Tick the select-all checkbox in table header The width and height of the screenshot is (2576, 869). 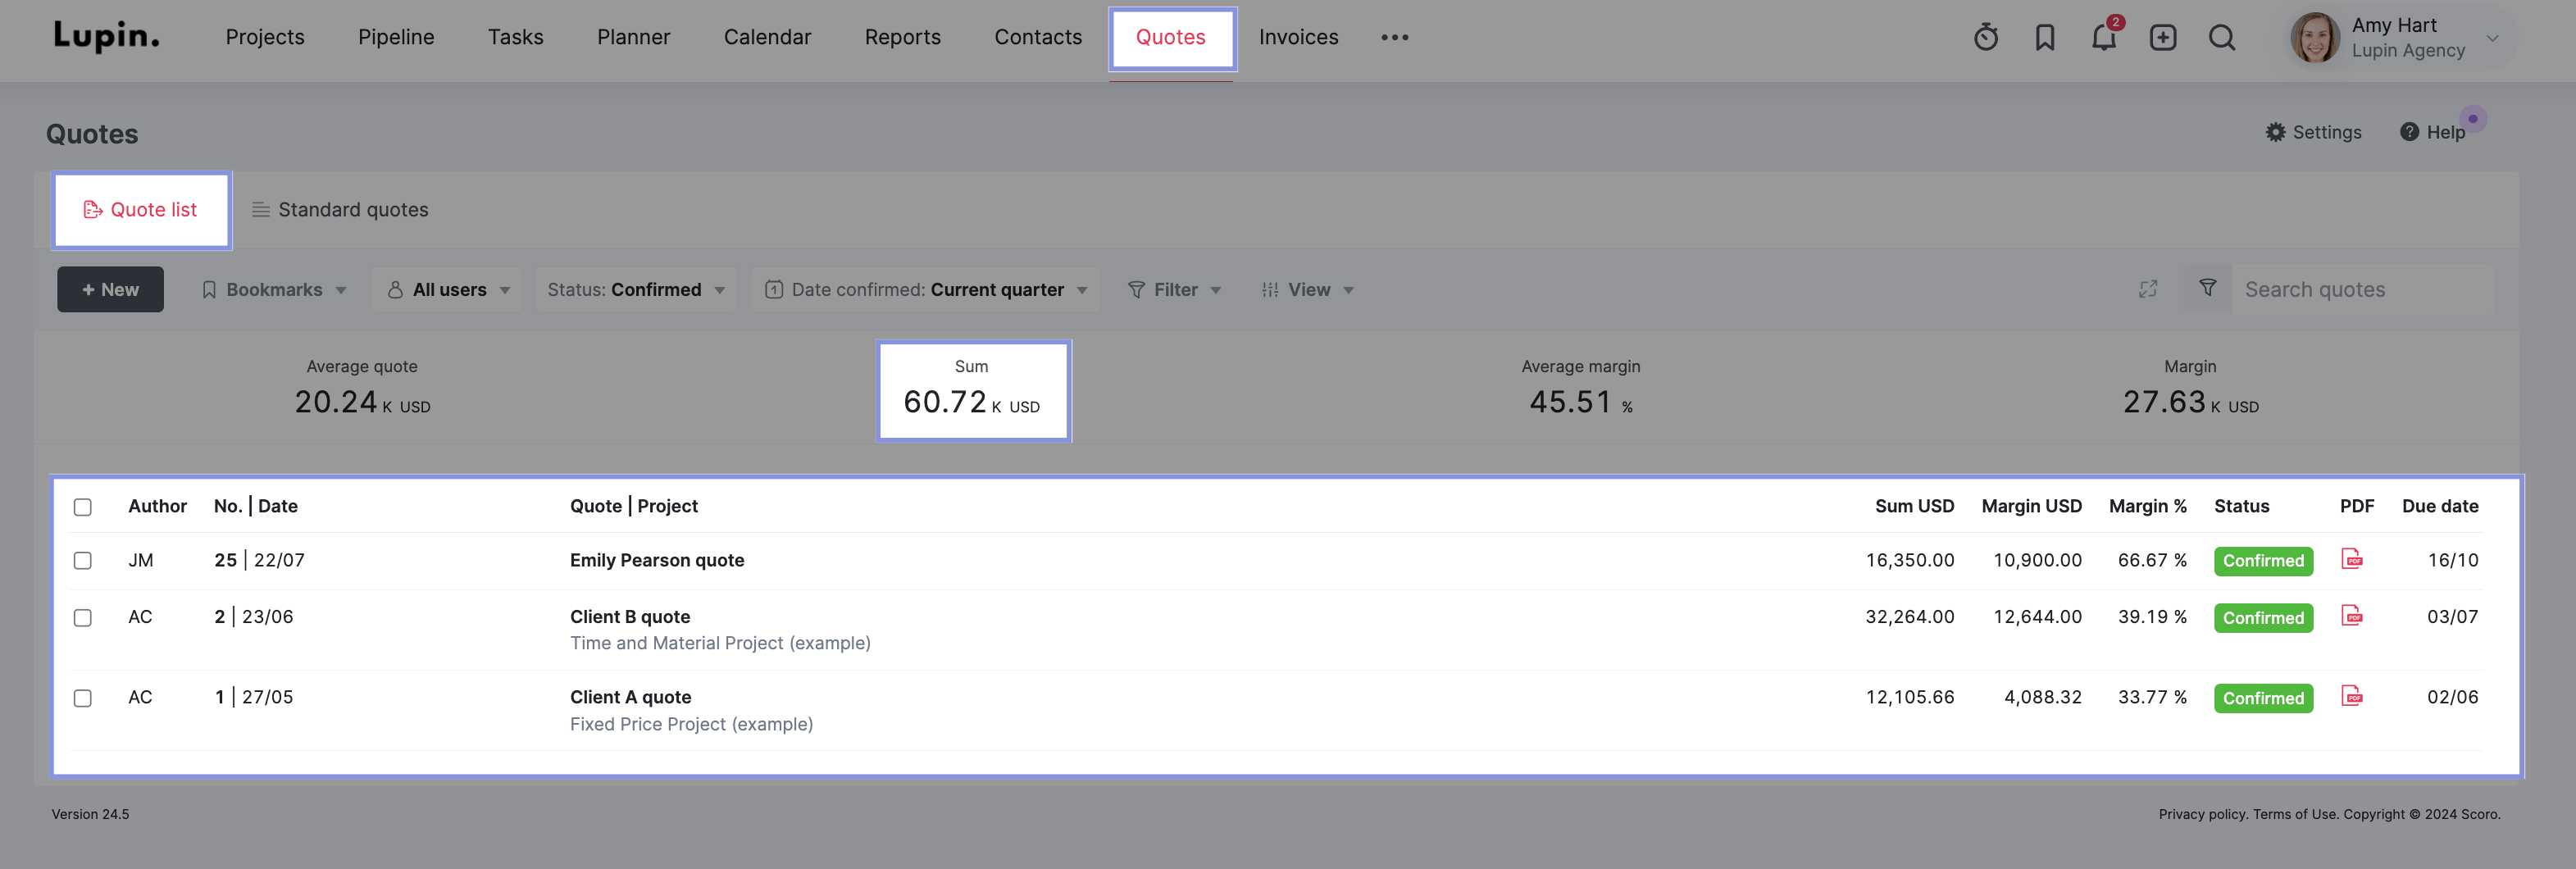point(83,507)
